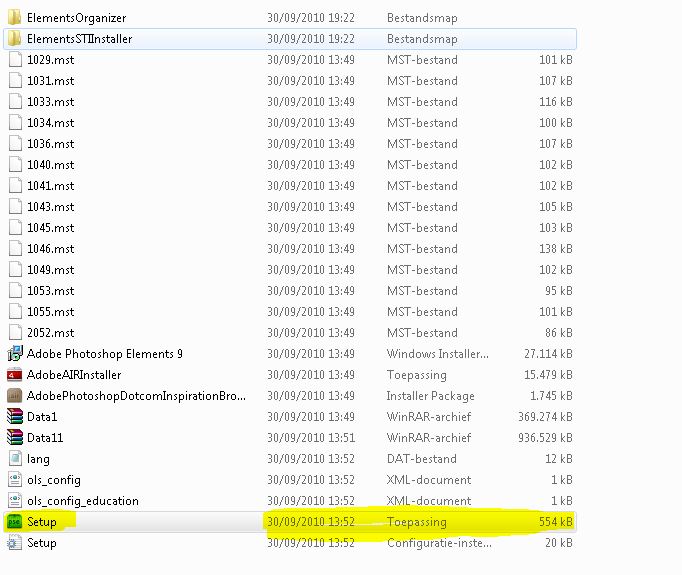
Task: Click the Setup configuration settings gear icon
Action: [15, 543]
